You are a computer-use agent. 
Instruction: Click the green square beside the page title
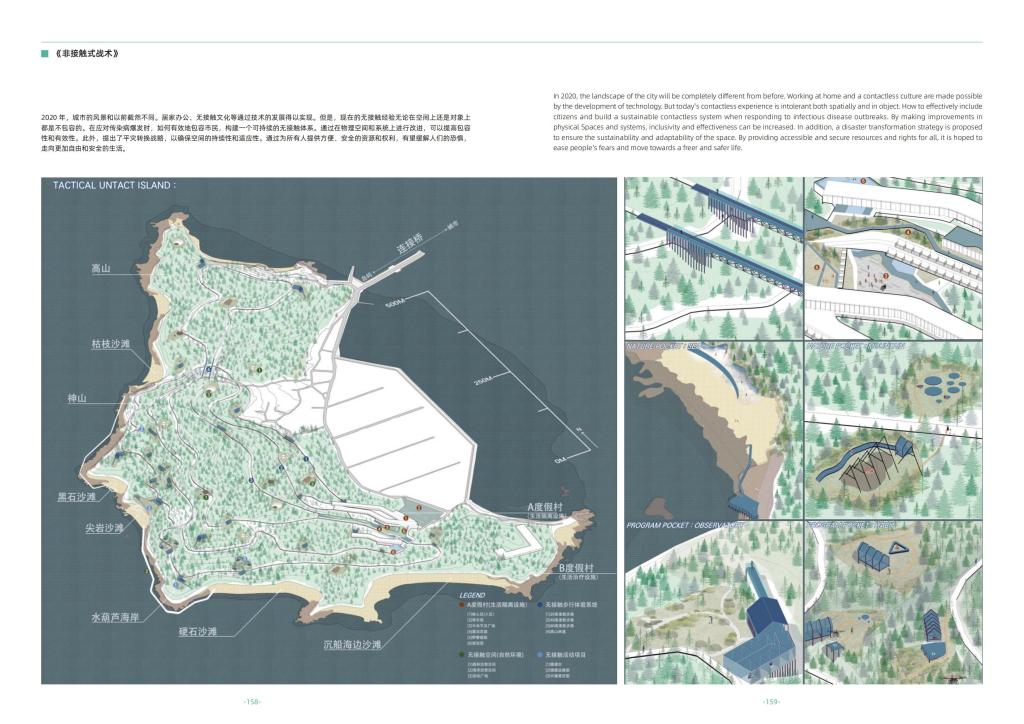[x=45, y=52]
